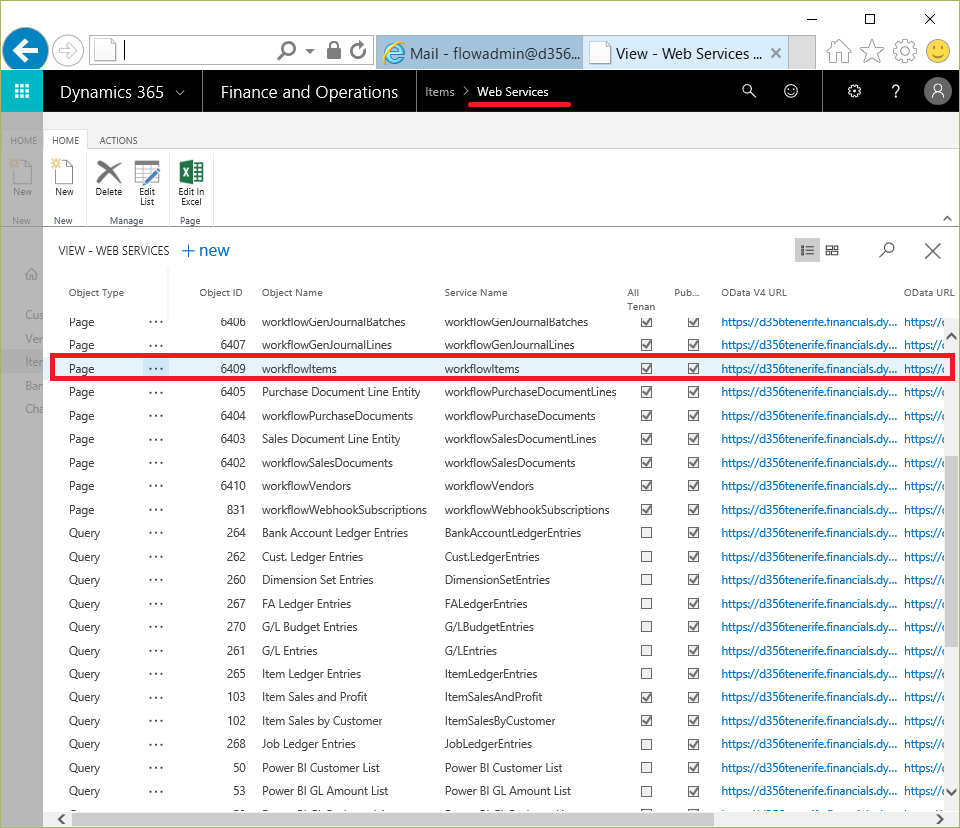Switch to the Mail - flowadmin browser tab
960x828 pixels.
tap(481, 53)
